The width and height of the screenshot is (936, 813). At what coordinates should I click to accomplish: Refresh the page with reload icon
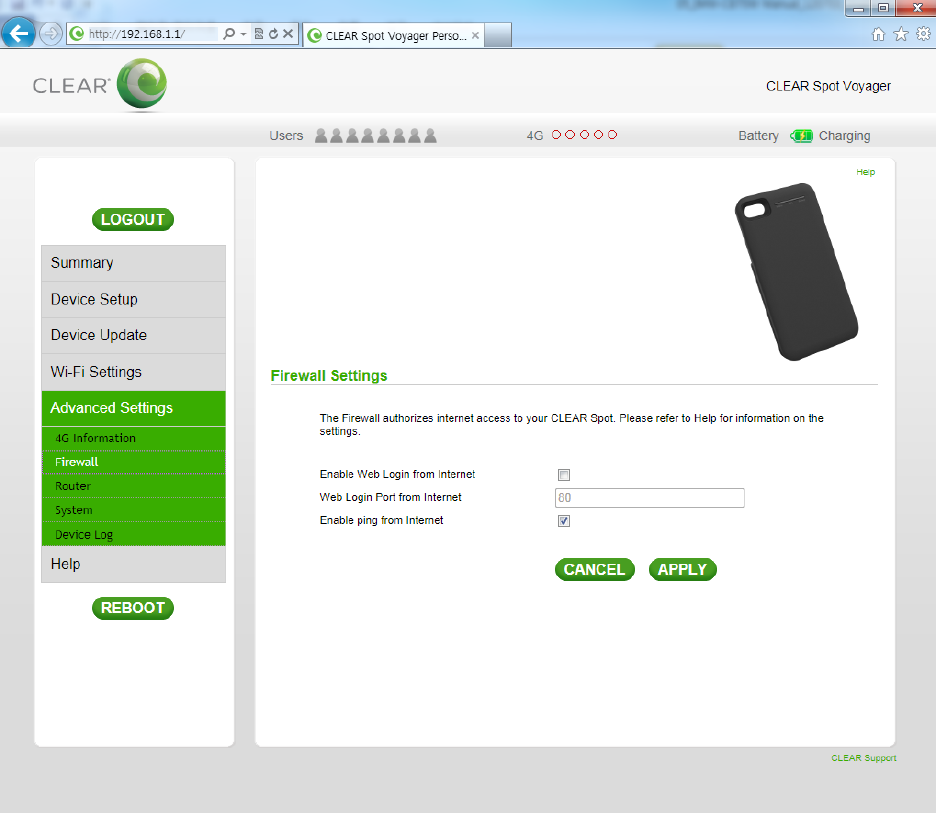coord(273,34)
